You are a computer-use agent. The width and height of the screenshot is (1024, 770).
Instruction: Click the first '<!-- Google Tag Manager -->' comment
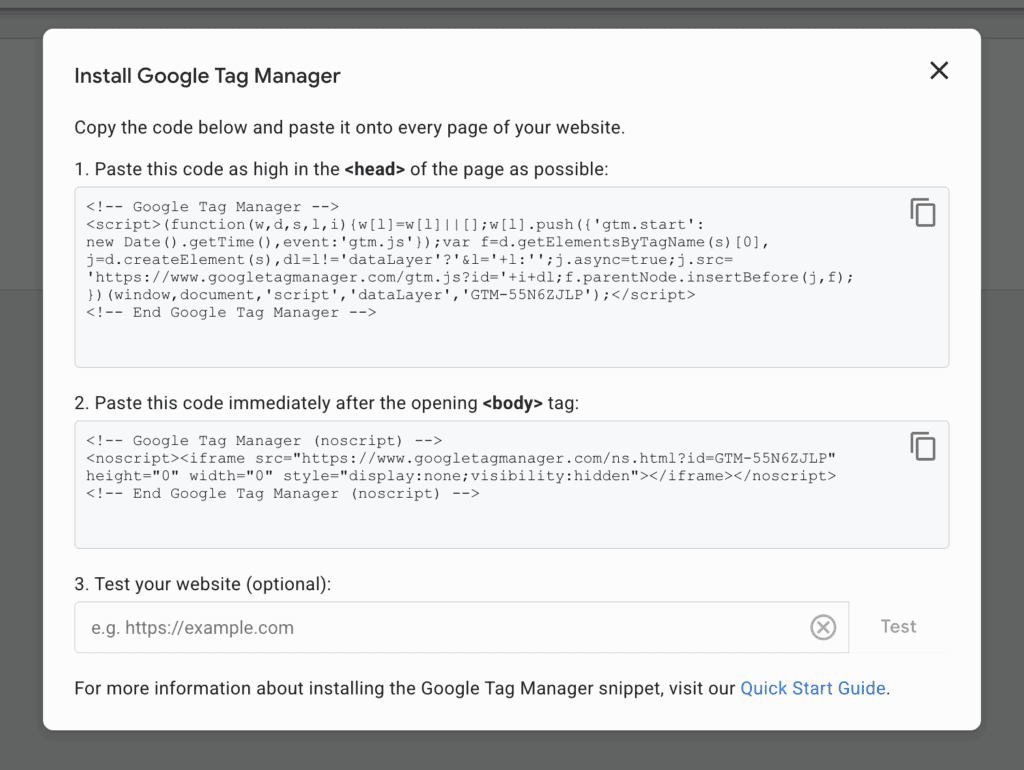(212, 206)
